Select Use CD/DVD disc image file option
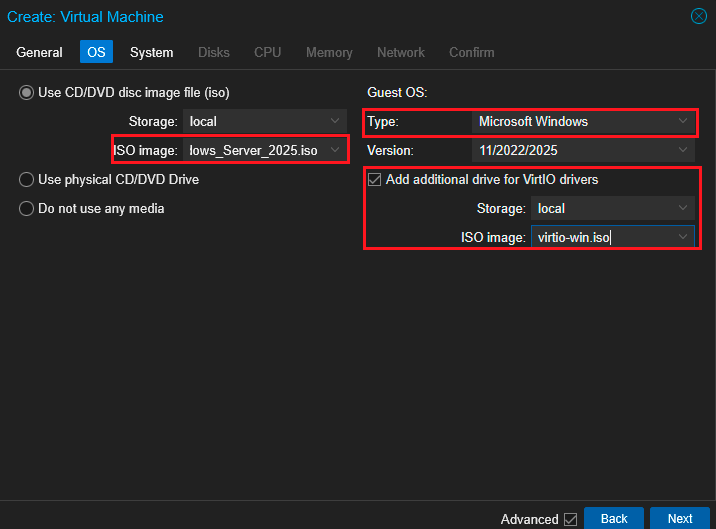 pos(26,93)
